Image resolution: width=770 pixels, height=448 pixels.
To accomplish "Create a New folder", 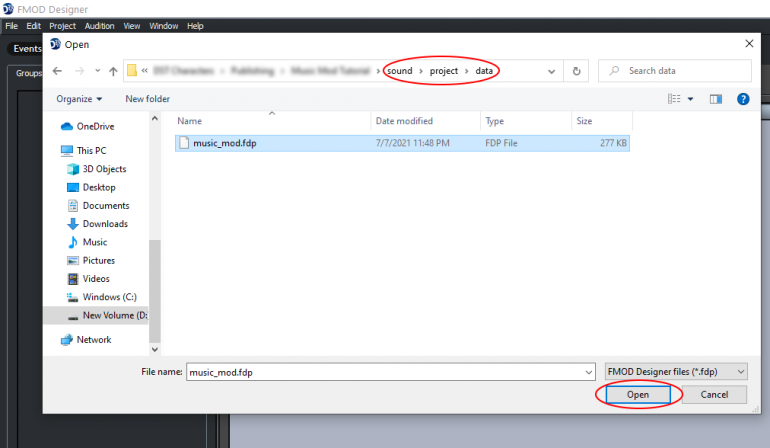I will point(147,99).
